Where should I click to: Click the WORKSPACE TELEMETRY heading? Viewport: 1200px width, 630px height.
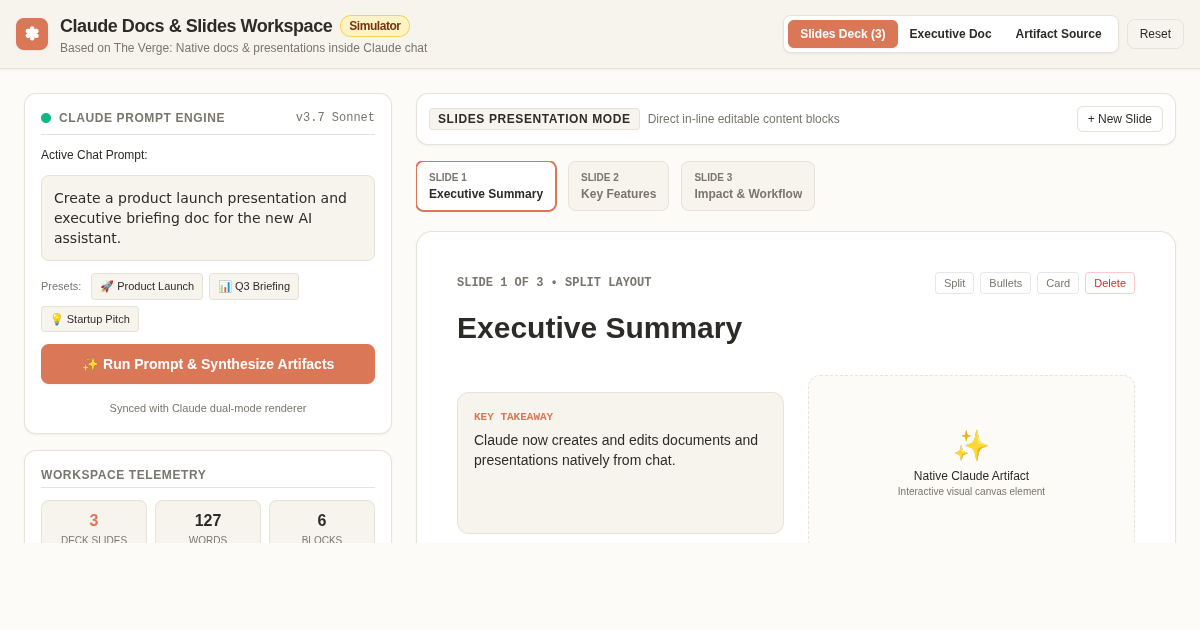click(124, 475)
